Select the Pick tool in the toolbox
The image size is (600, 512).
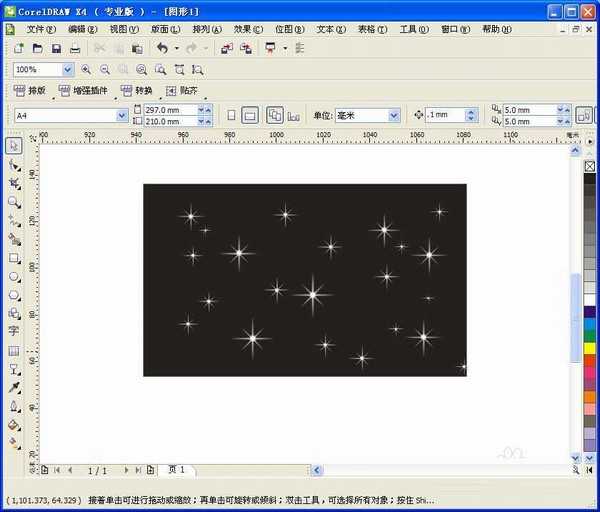pyautogui.click(x=14, y=146)
